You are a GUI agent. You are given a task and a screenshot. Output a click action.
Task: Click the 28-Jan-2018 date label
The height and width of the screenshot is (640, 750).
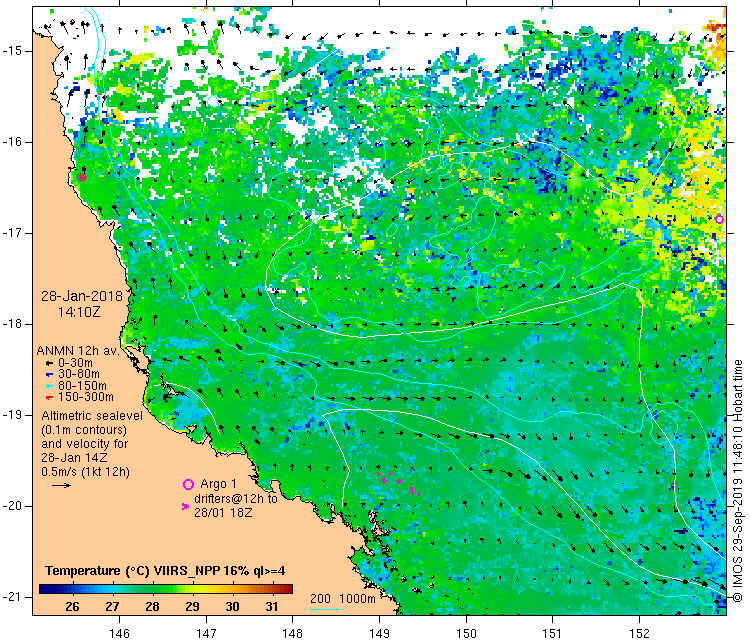tap(82, 296)
